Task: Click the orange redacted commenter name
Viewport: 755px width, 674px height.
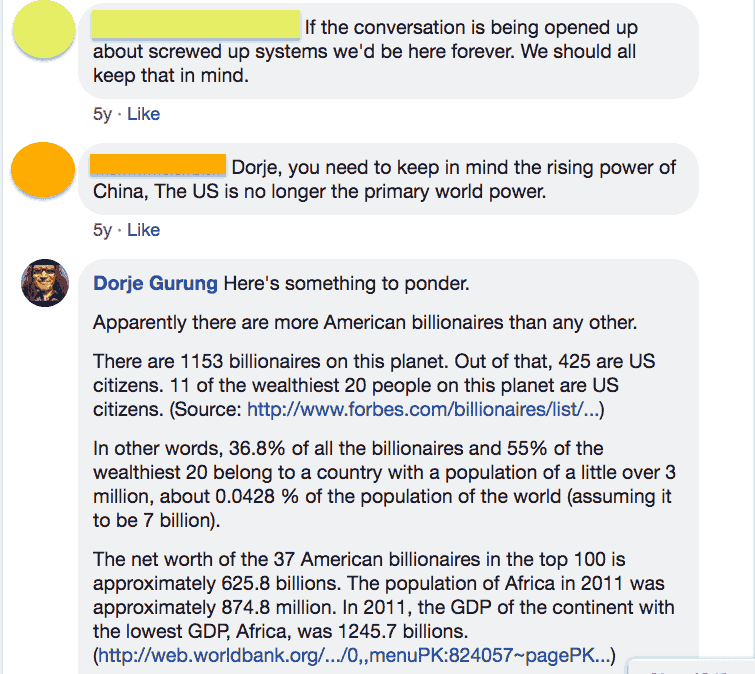Action: coord(158,165)
